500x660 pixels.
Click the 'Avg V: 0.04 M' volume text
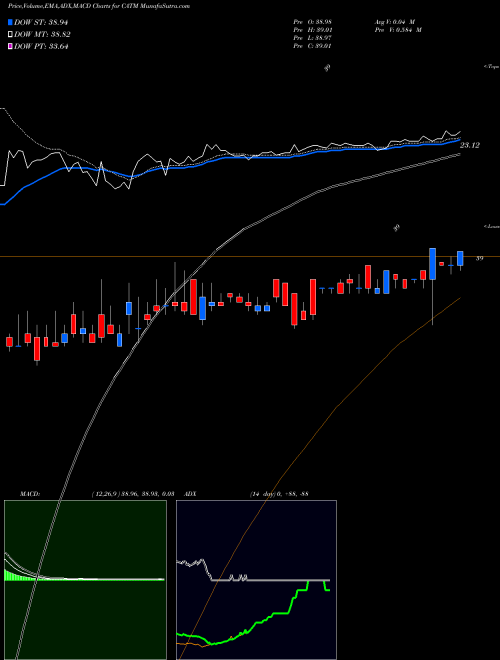(x=394, y=22)
